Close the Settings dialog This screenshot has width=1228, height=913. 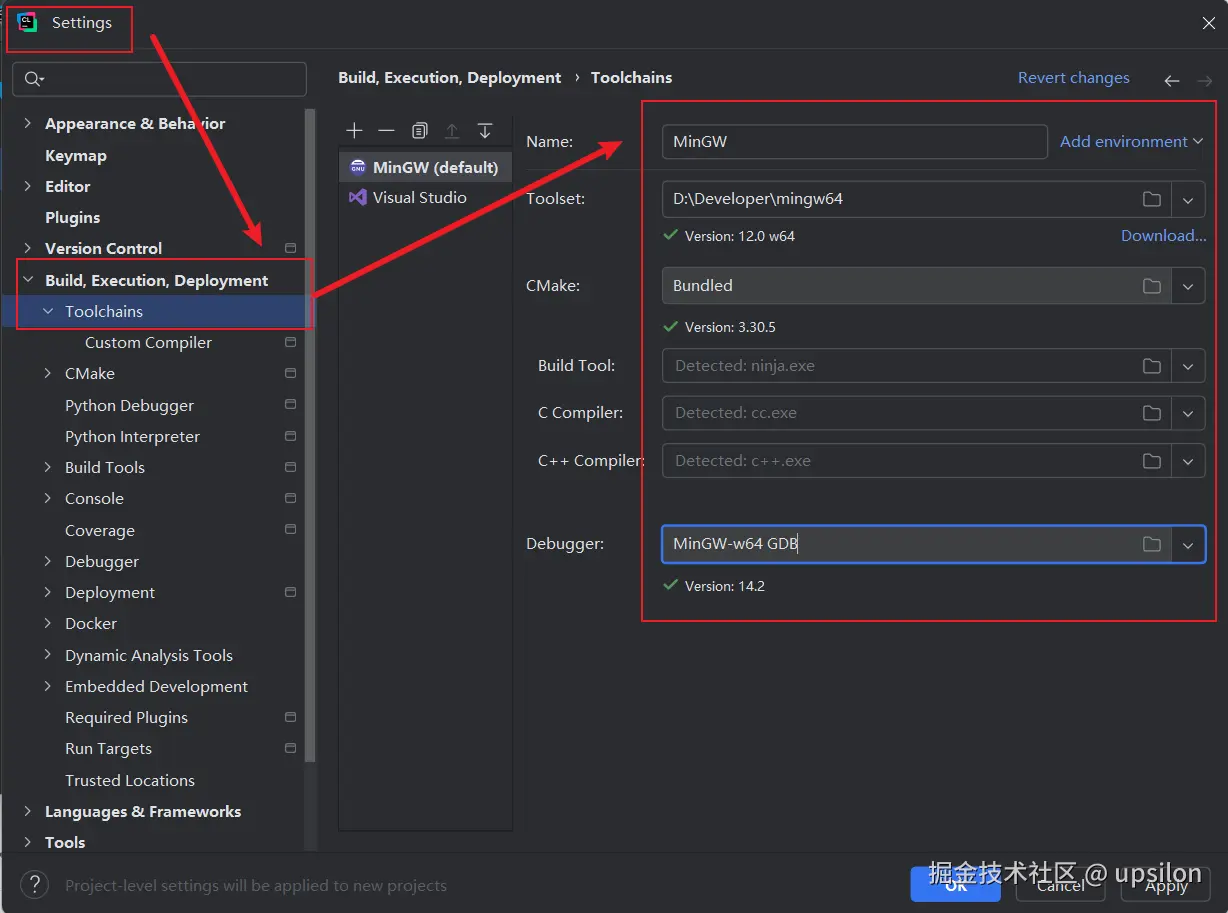(1208, 23)
